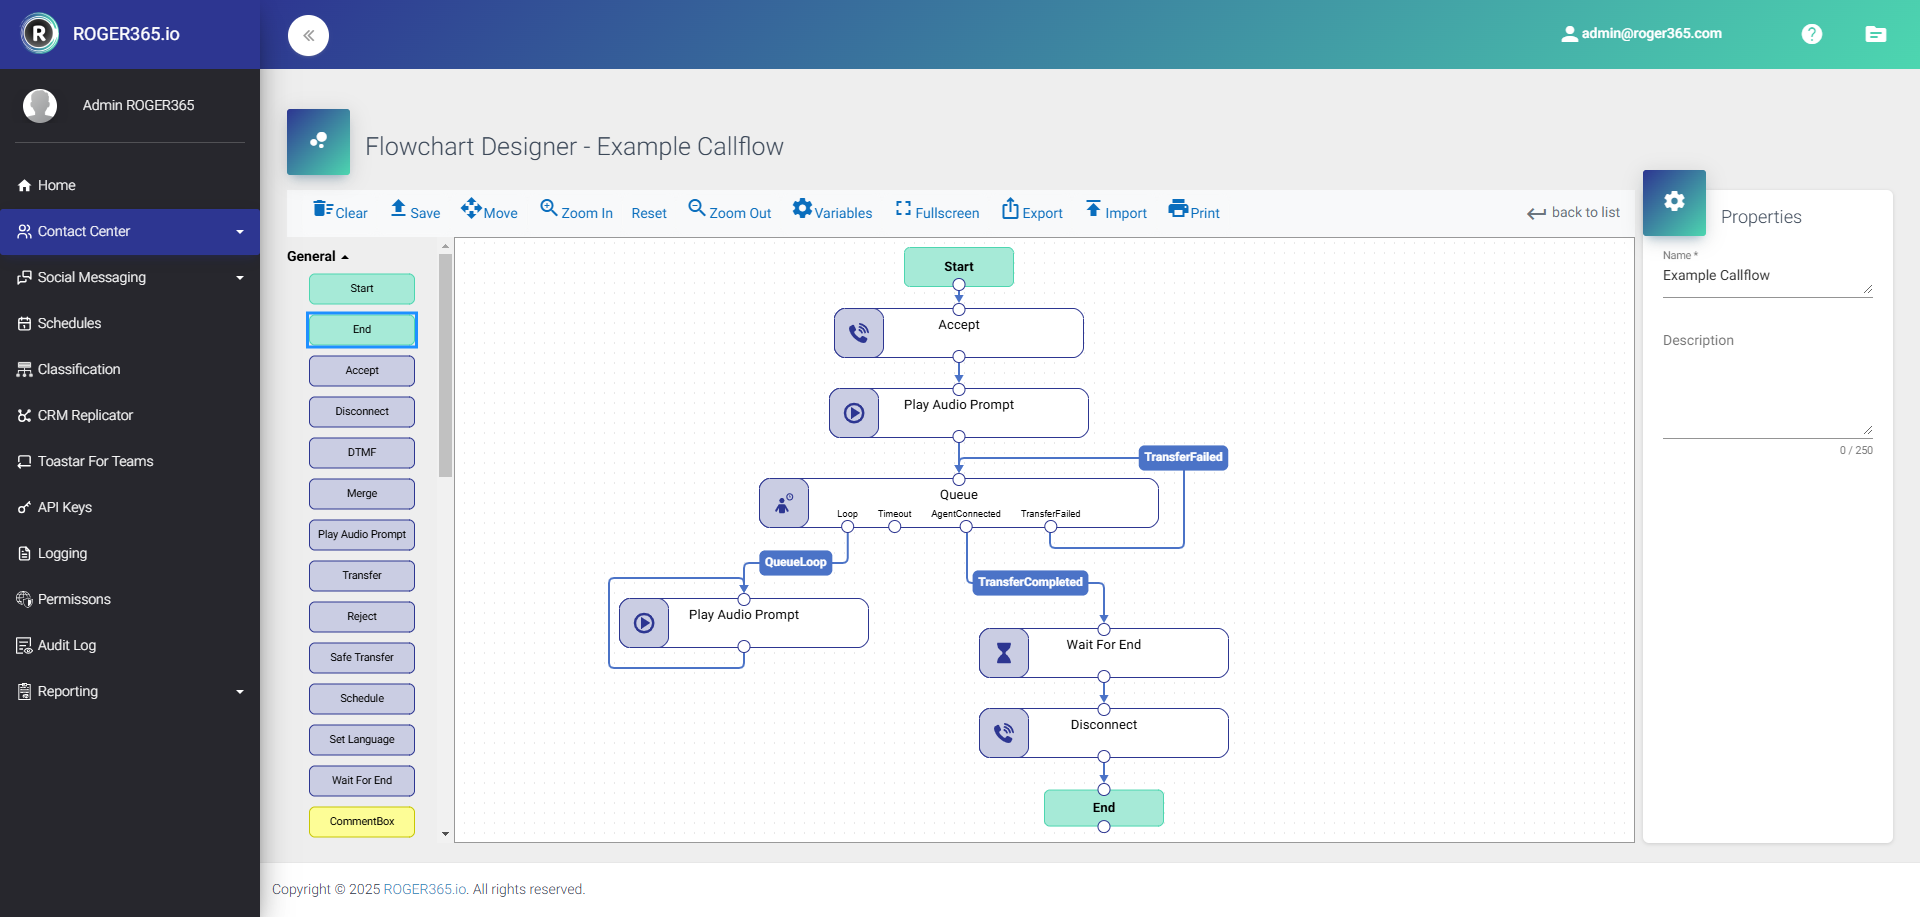Screen dimensions: 1920x917
Task: Click the Queue node agent icon
Action: 784,503
